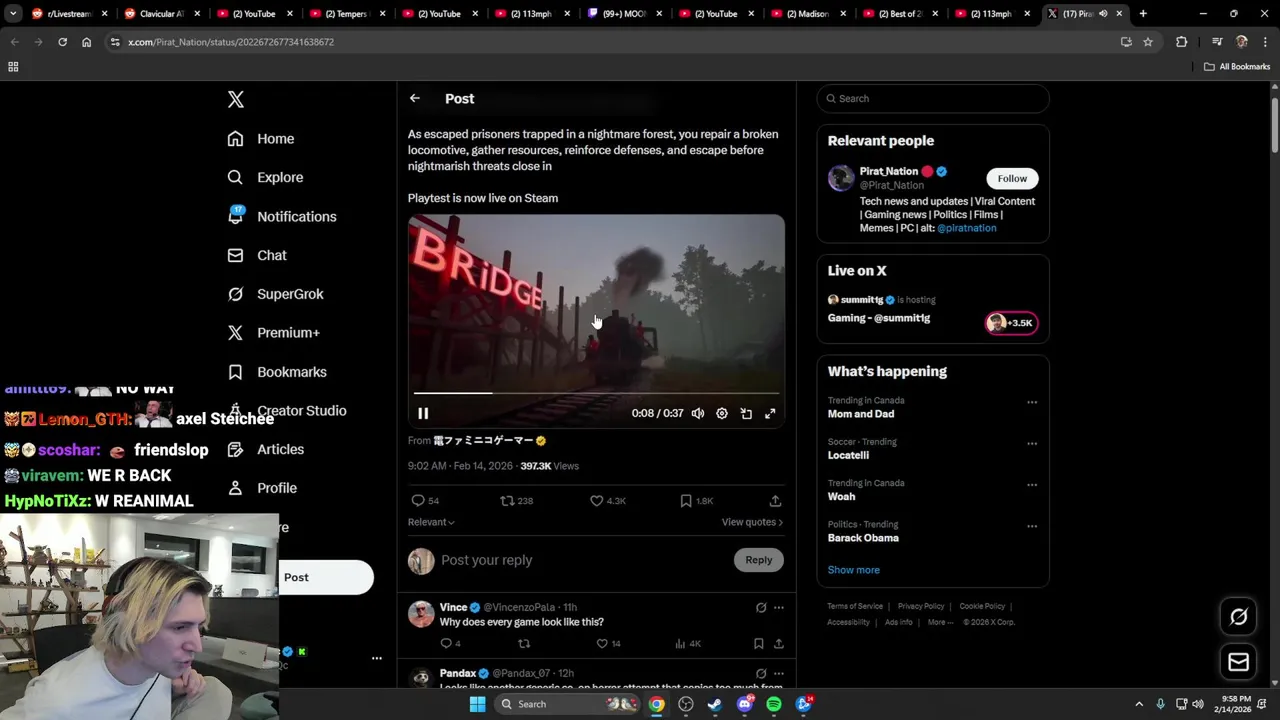
Task: Pause the playing video
Action: (423, 413)
